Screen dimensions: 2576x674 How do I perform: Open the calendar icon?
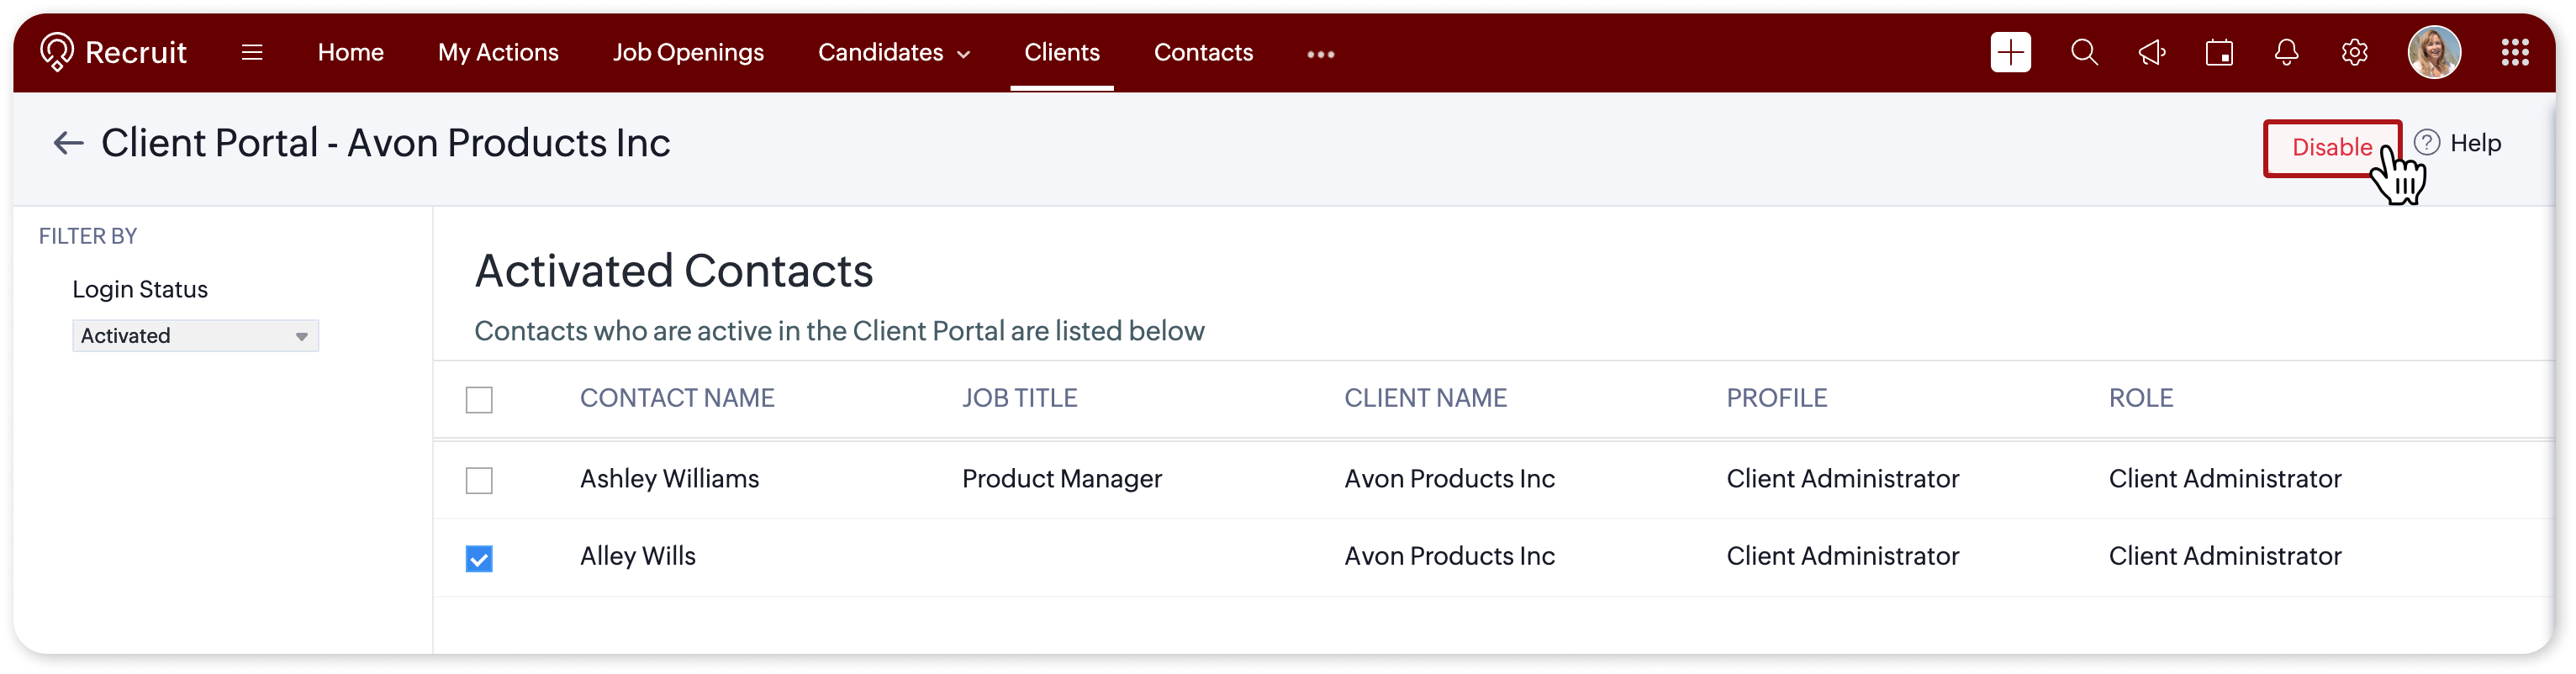(2219, 52)
